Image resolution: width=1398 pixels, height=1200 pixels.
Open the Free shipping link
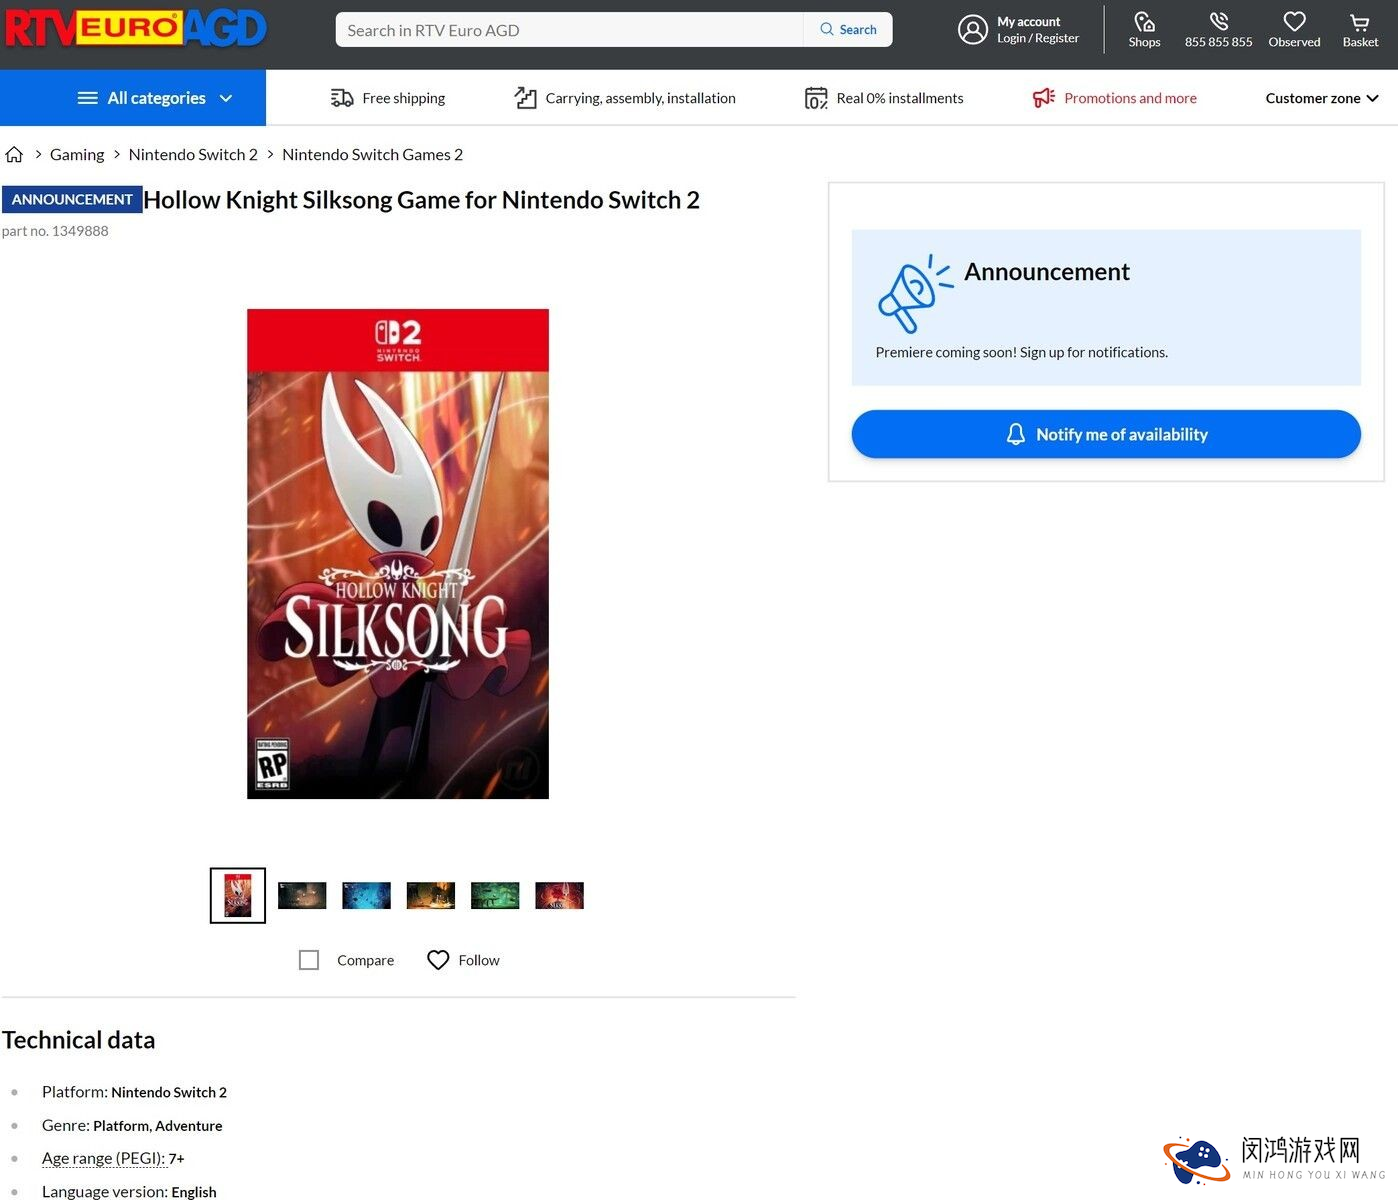(x=404, y=98)
